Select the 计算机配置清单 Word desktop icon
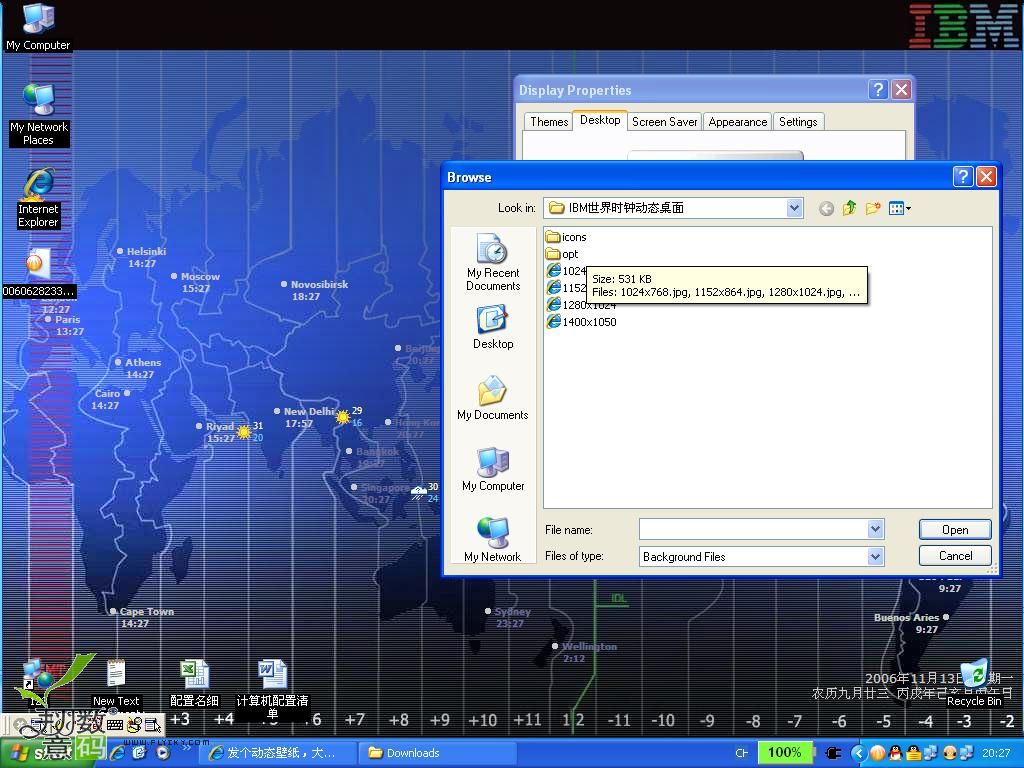This screenshot has height=768, width=1024. (272, 689)
